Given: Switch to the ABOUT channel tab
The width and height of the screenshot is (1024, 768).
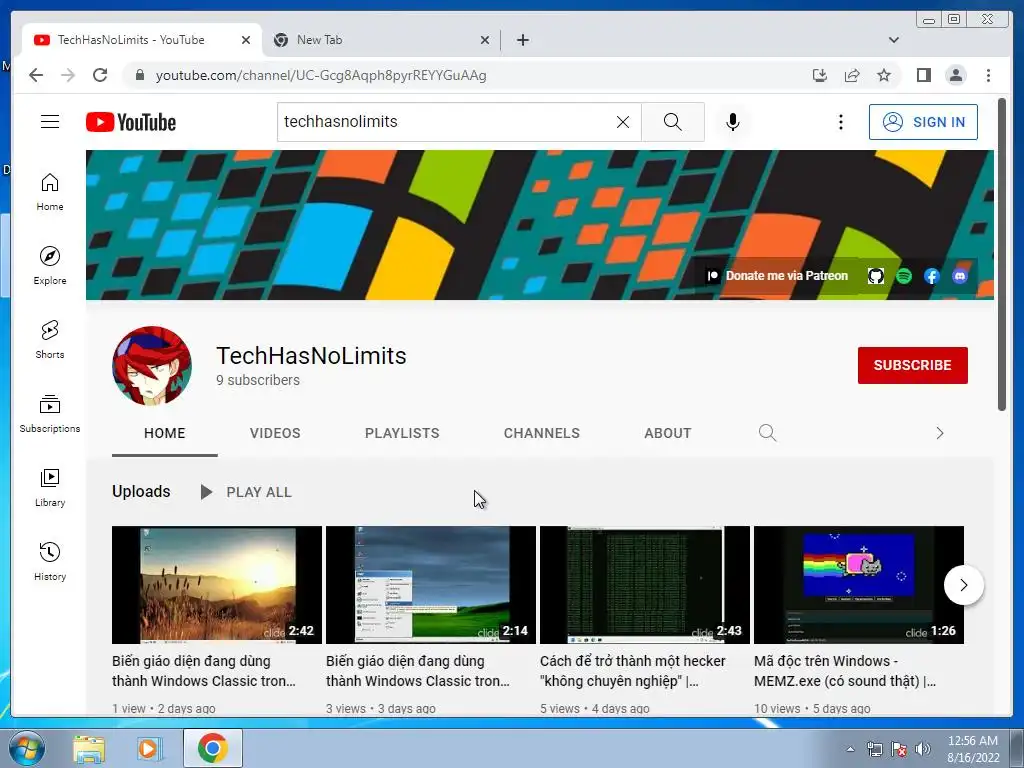Looking at the screenshot, I should (667, 433).
